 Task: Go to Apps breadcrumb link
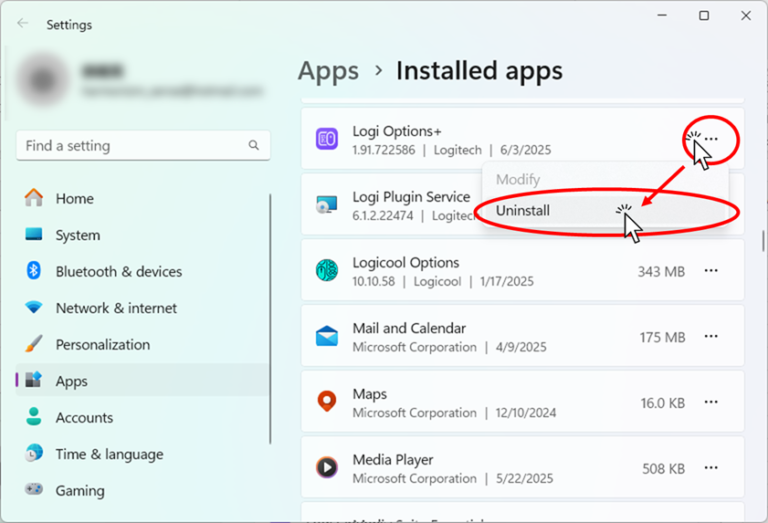(328, 71)
